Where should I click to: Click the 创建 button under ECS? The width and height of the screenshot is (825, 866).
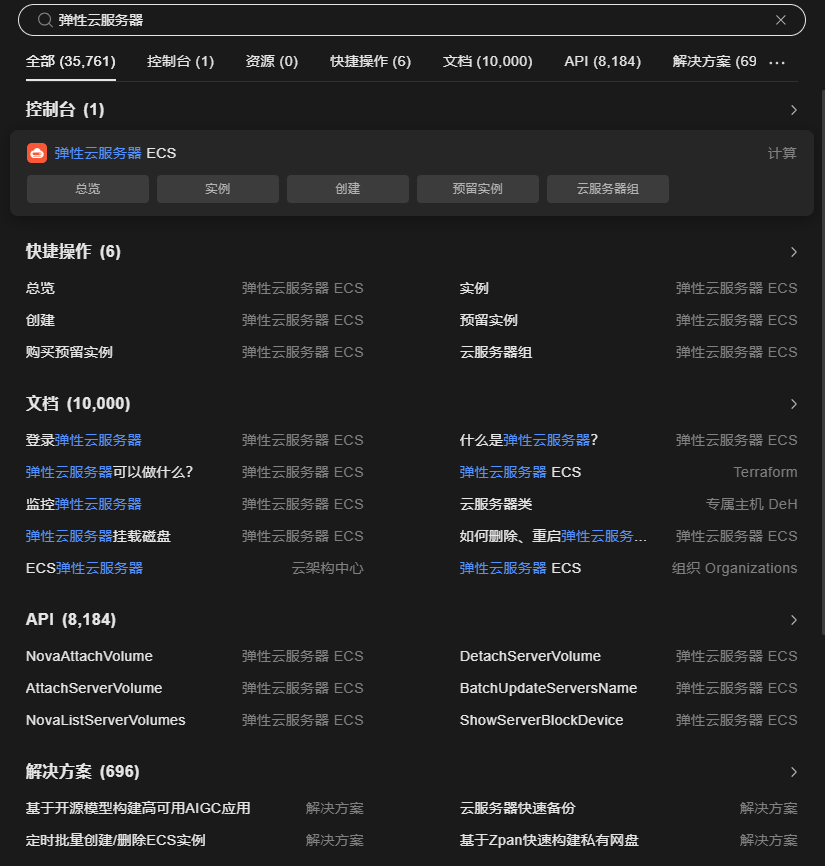tap(348, 189)
